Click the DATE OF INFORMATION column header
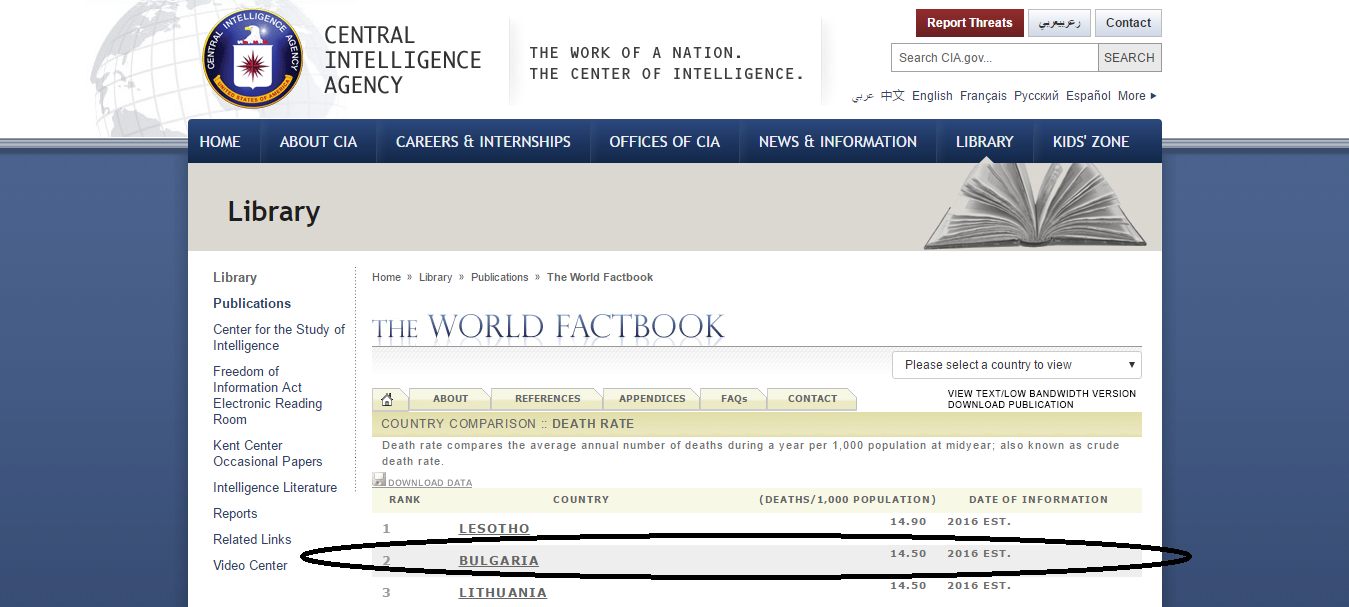Viewport: 1349px width, 607px height. pyautogui.click(x=1038, y=500)
